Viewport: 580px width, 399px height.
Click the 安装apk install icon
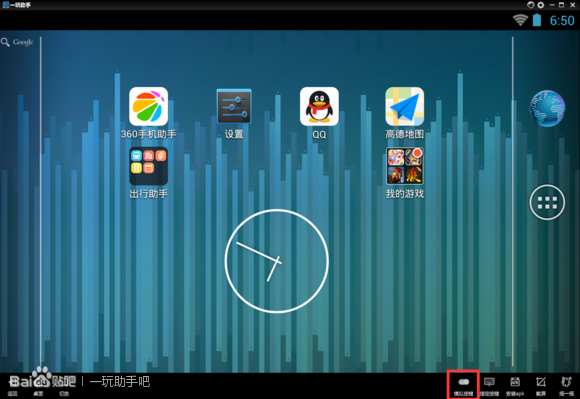(515, 382)
